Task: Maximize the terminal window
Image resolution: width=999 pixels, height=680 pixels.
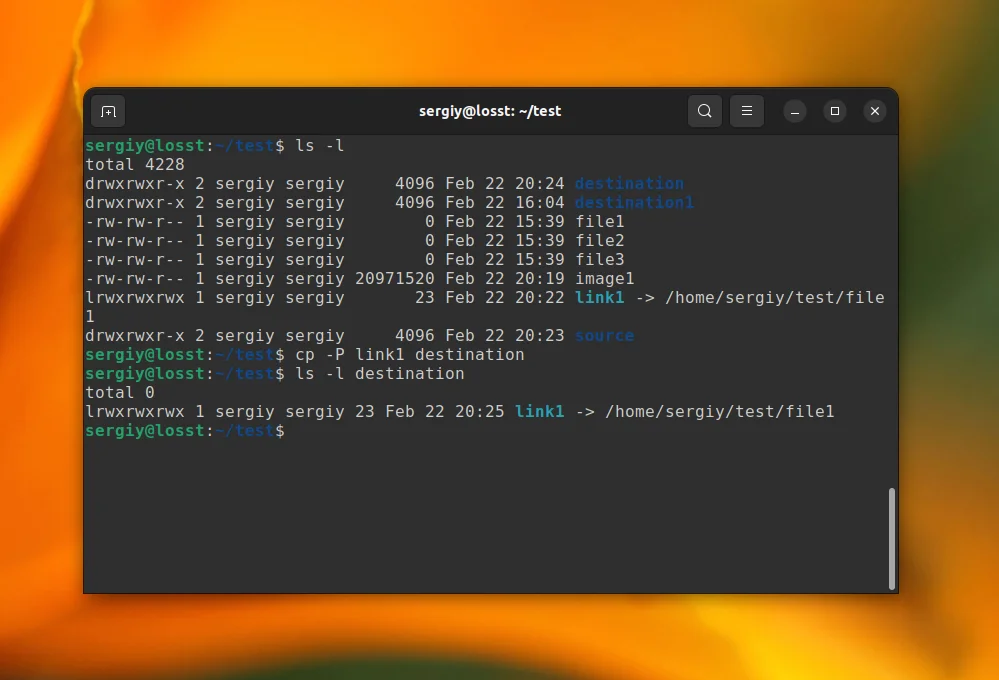Action: tap(834, 111)
